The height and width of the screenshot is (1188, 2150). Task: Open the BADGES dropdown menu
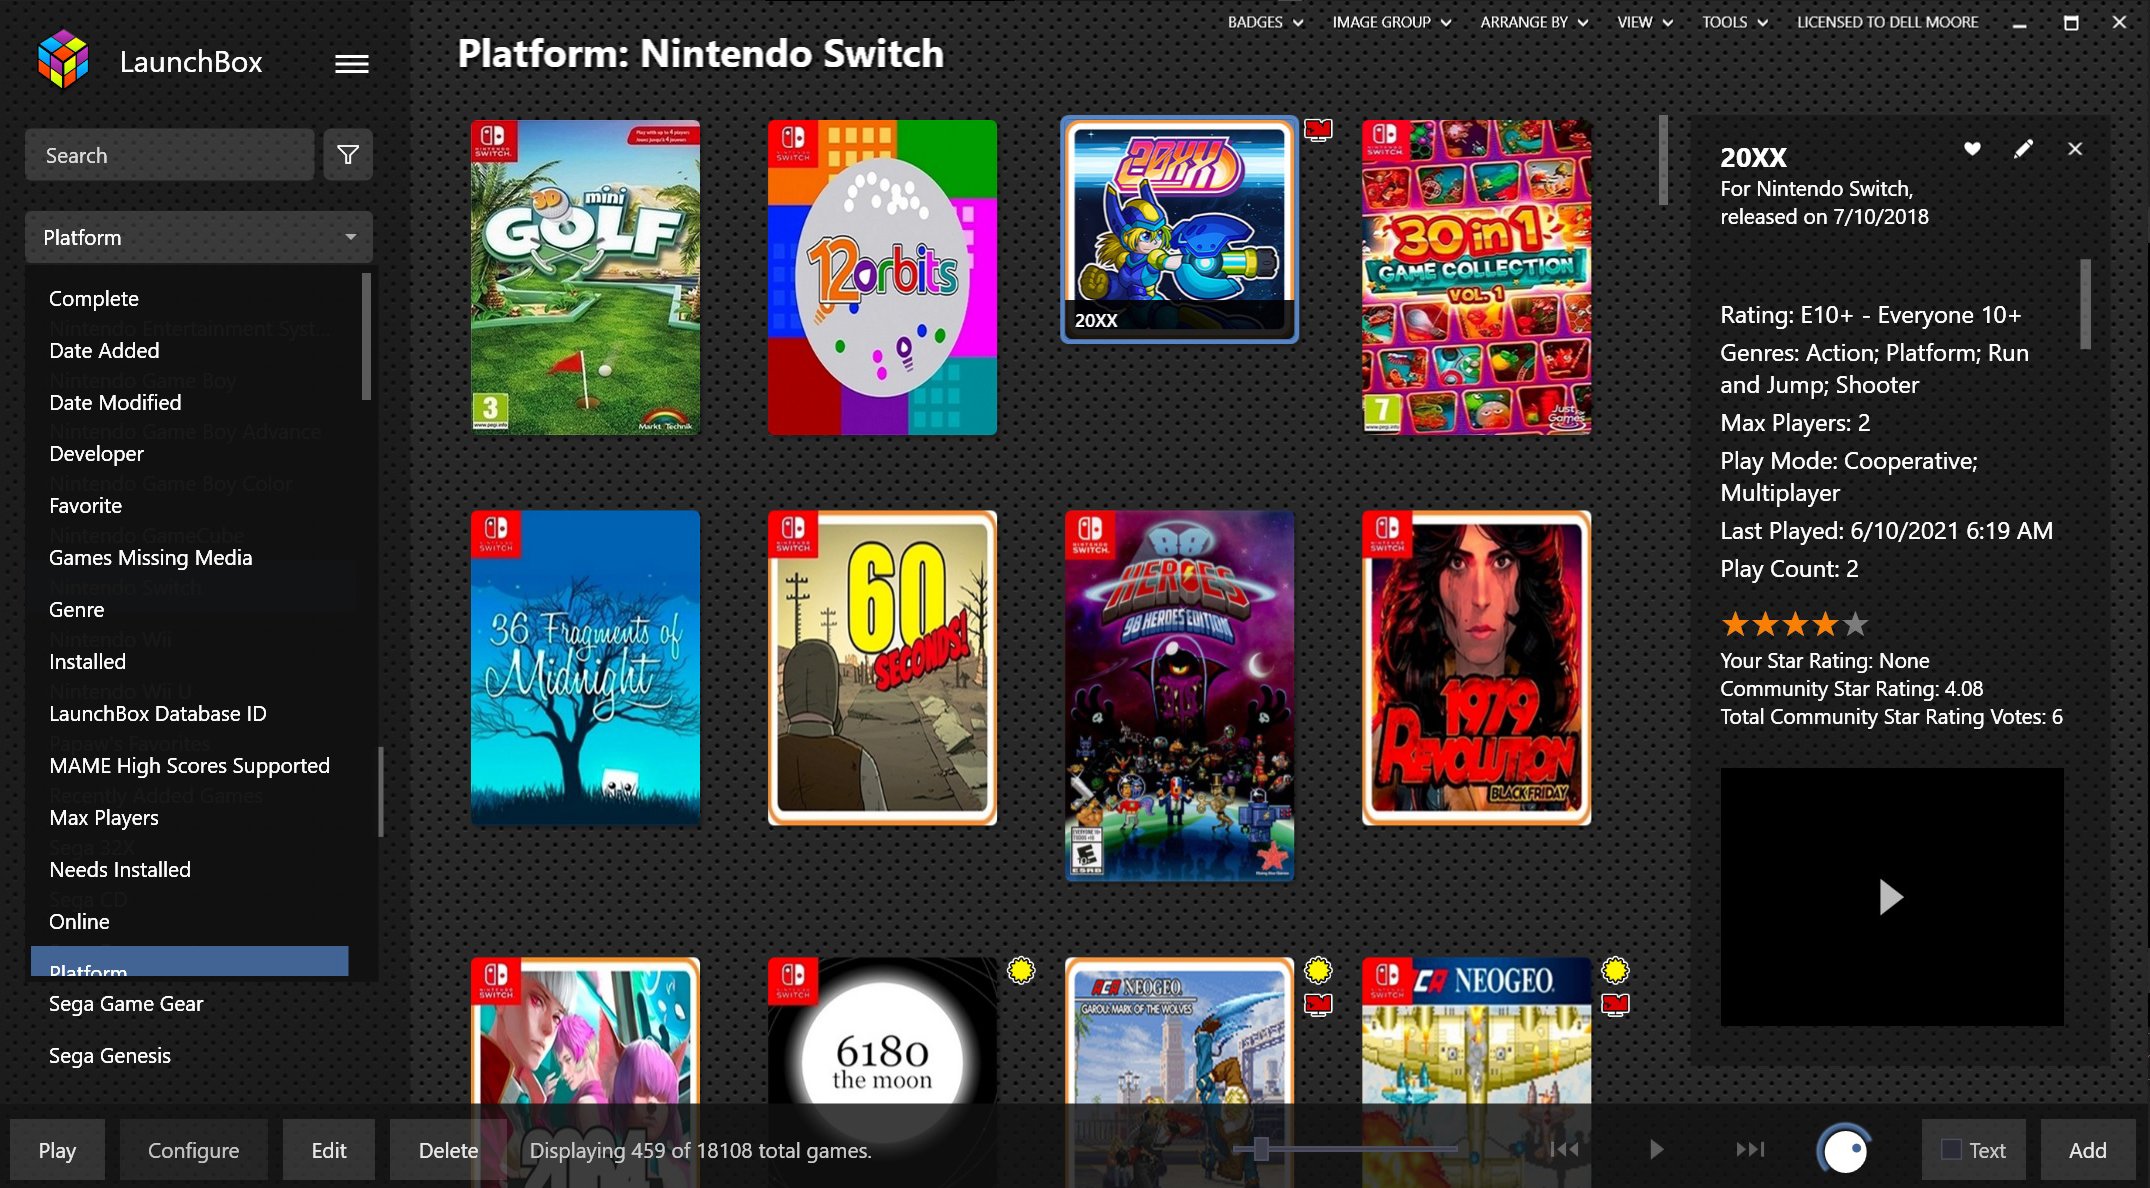pos(1265,22)
